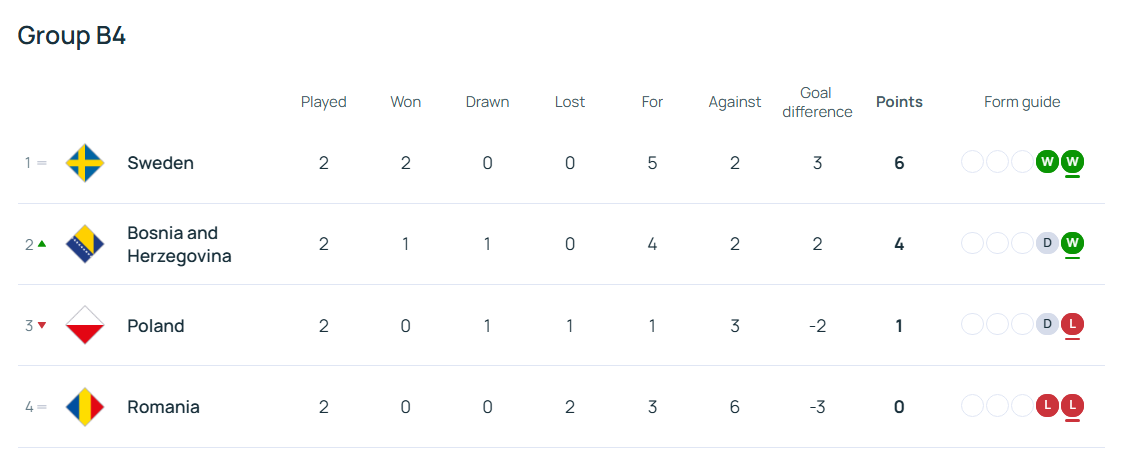
Task: Click the Form guide column header
Action: coord(1022,102)
